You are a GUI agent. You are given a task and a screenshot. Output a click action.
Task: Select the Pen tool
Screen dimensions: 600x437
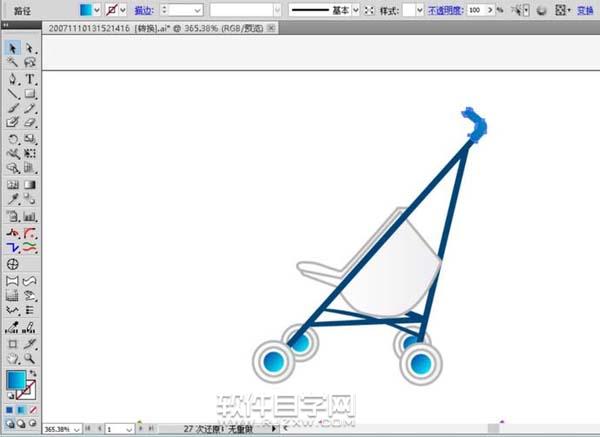coord(13,79)
